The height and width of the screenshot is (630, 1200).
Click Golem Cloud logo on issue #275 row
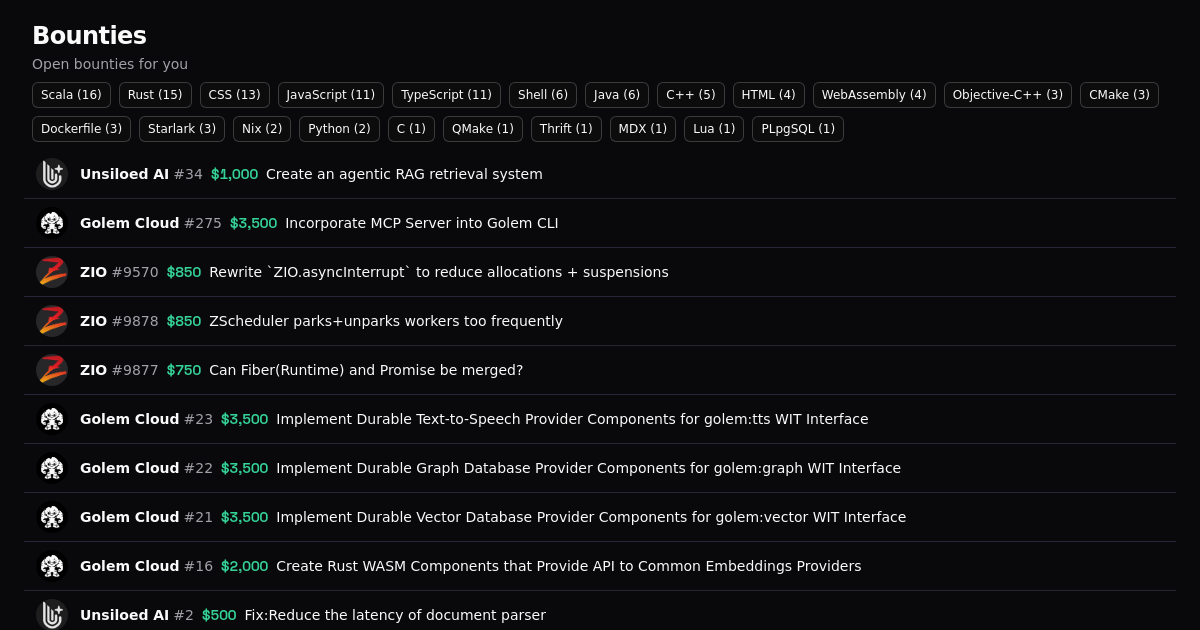click(52, 223)
